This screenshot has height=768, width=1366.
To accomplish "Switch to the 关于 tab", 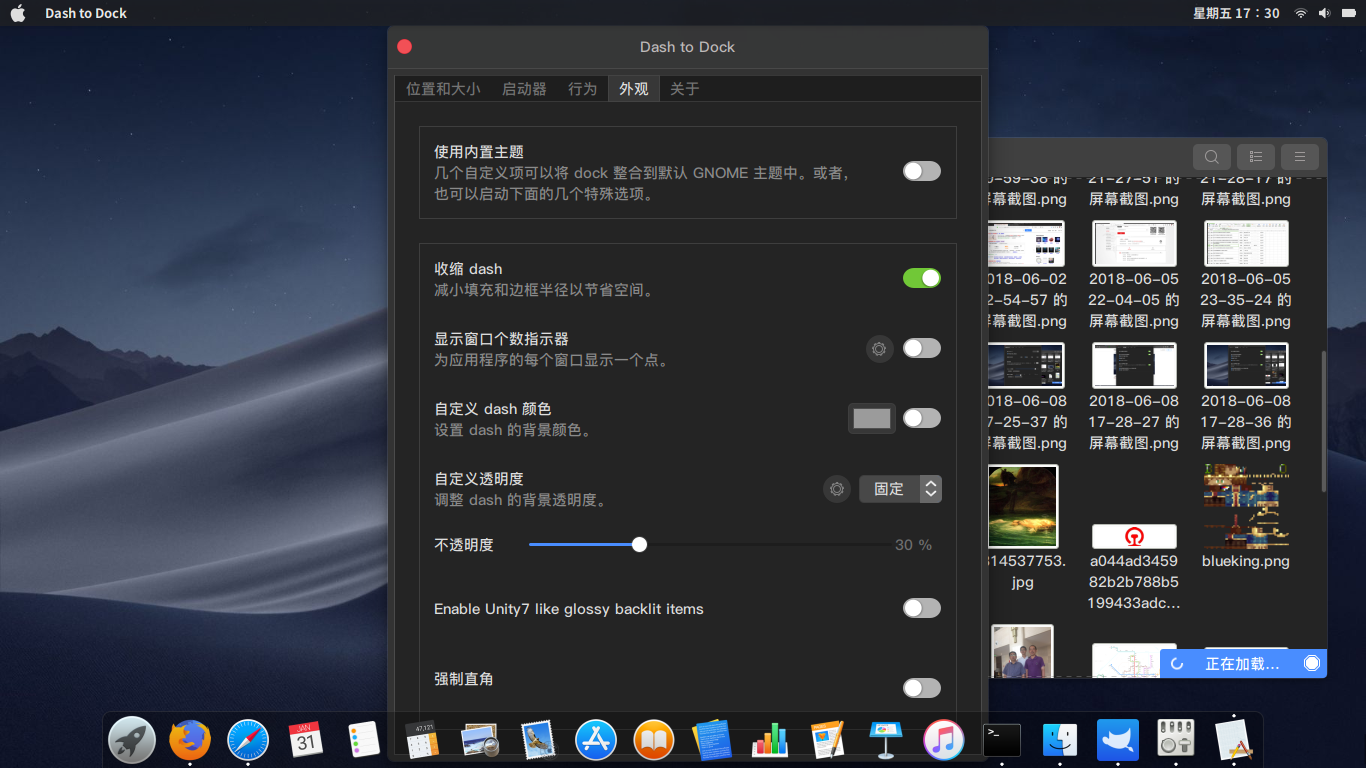I will [683, 88].
